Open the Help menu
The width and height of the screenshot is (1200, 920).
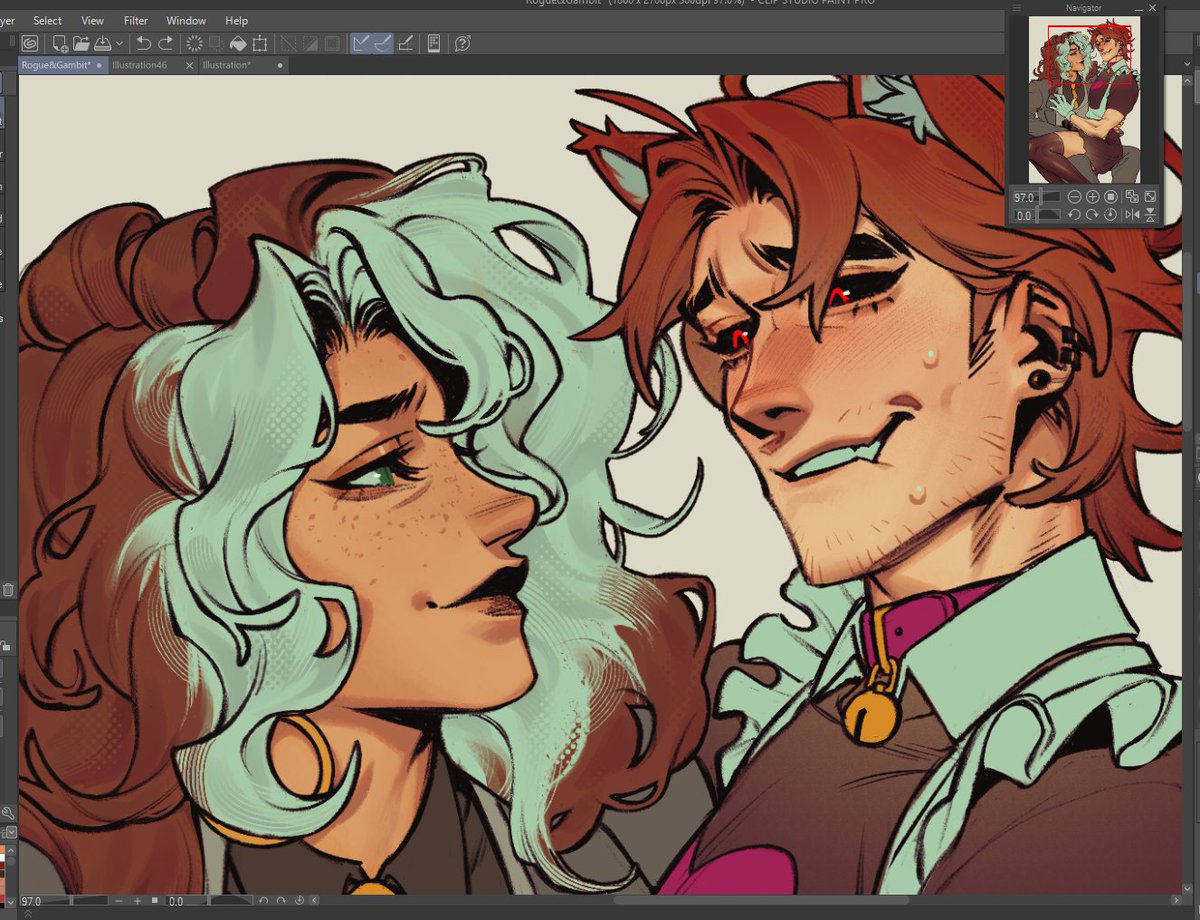(236, 20)
